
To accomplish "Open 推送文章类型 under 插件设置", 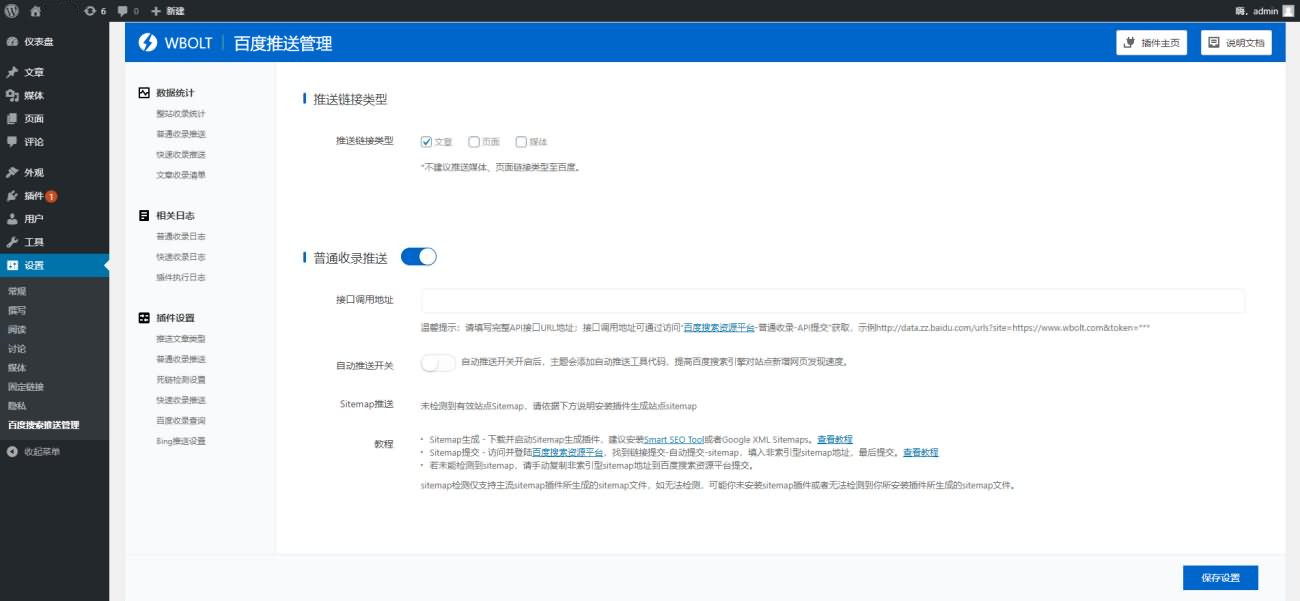I will click(x=181, y=339).
